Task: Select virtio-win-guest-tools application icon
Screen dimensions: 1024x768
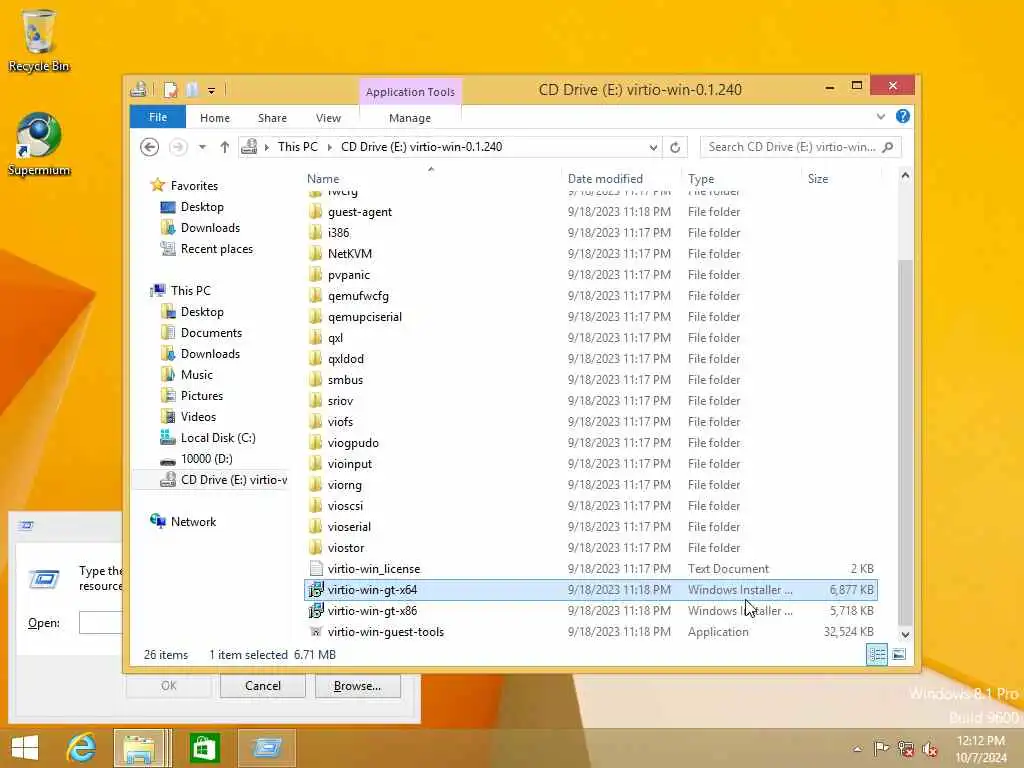Action: 316,632
